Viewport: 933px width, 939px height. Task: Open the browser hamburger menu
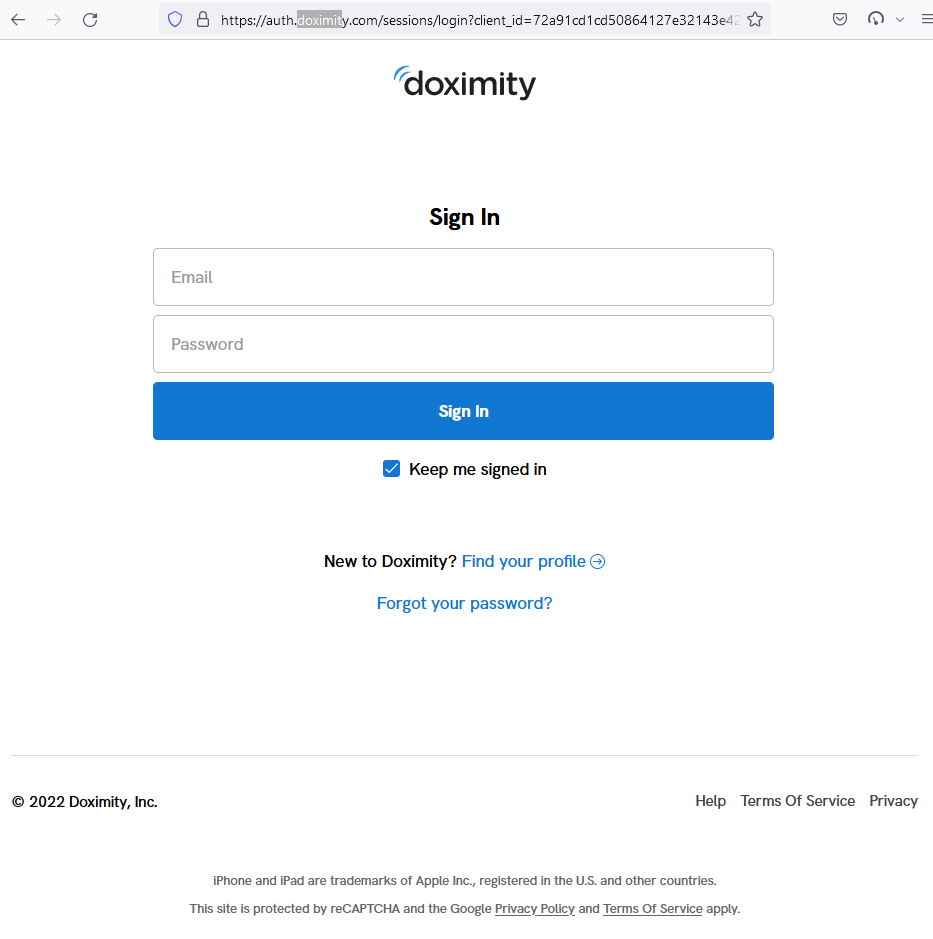coord(926,18)
